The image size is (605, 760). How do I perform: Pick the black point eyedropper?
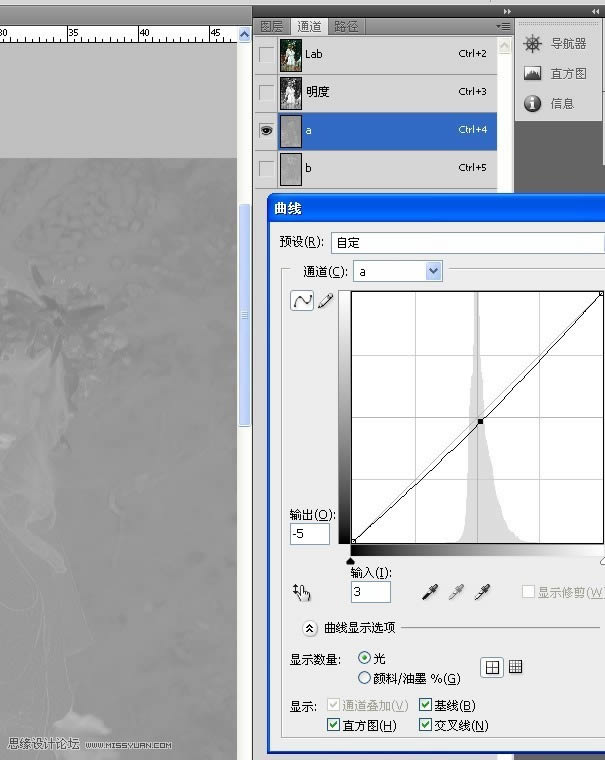430,592
